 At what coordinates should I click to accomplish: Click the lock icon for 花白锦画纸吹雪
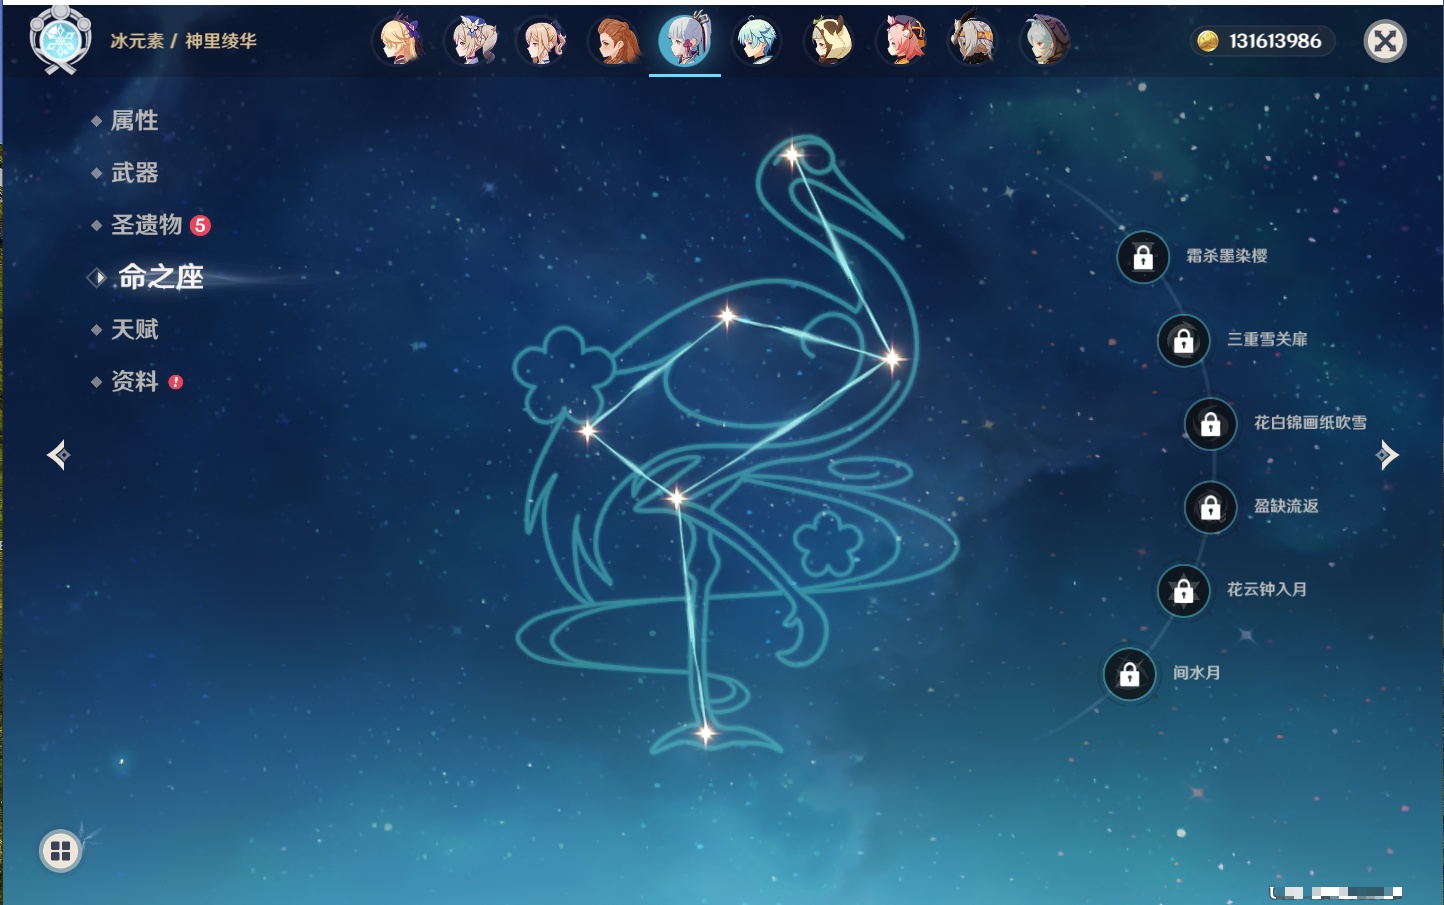tap(1210, 424)
